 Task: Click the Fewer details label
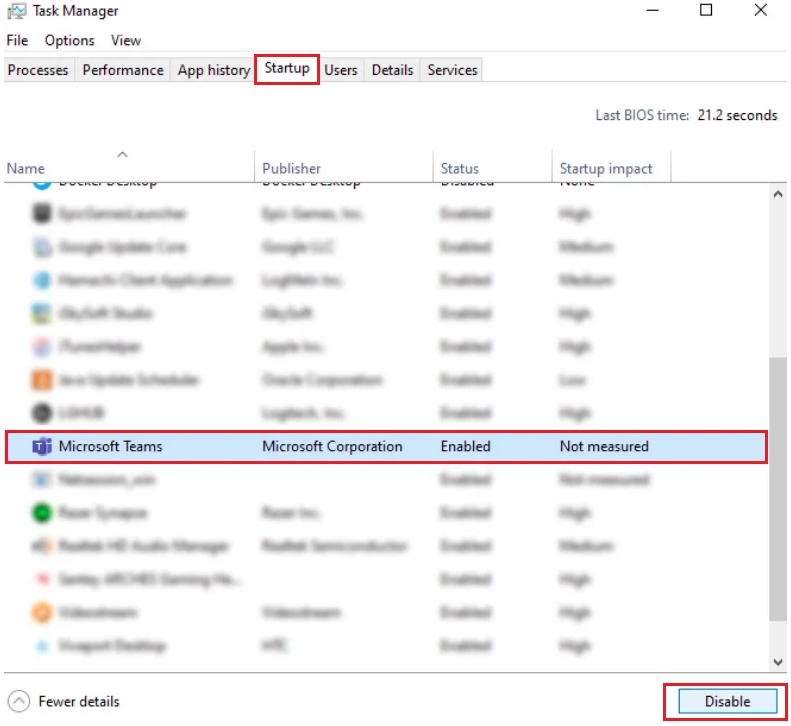[79, 701]
